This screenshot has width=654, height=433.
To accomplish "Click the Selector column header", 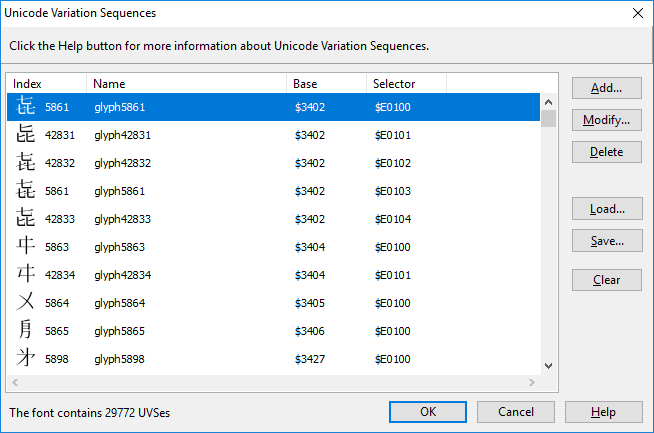I will (406, 84).
